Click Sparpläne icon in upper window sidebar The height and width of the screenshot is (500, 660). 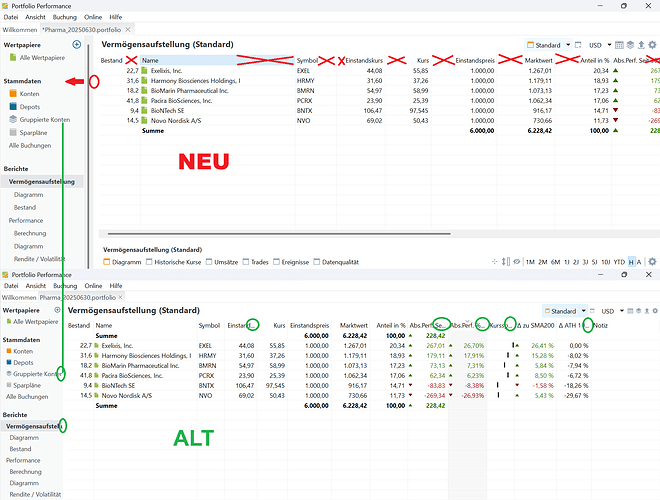13,133
